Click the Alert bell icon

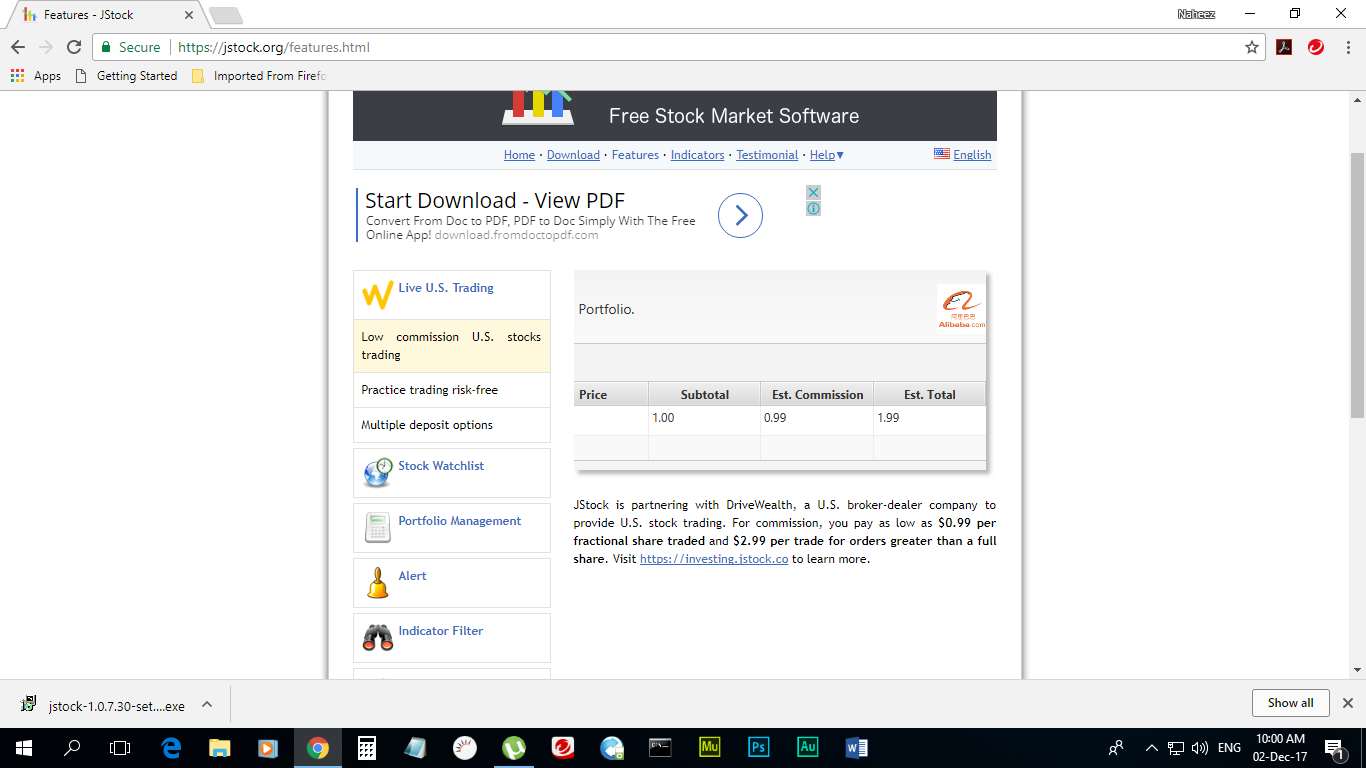pyautogui.click(x=377, y=582)
